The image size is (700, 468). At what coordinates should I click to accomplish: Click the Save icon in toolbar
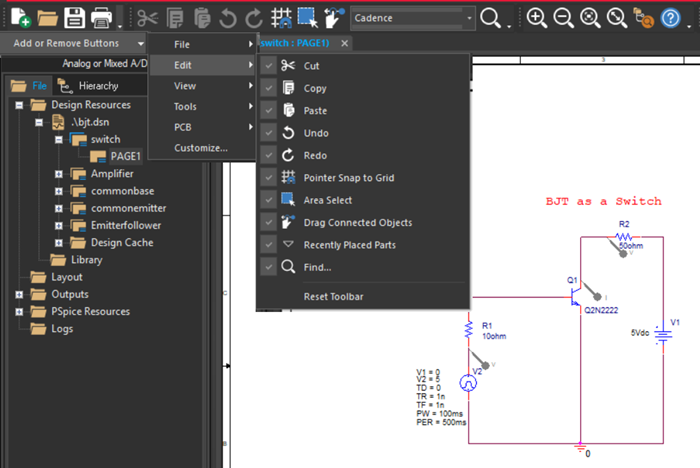(74, 17)
